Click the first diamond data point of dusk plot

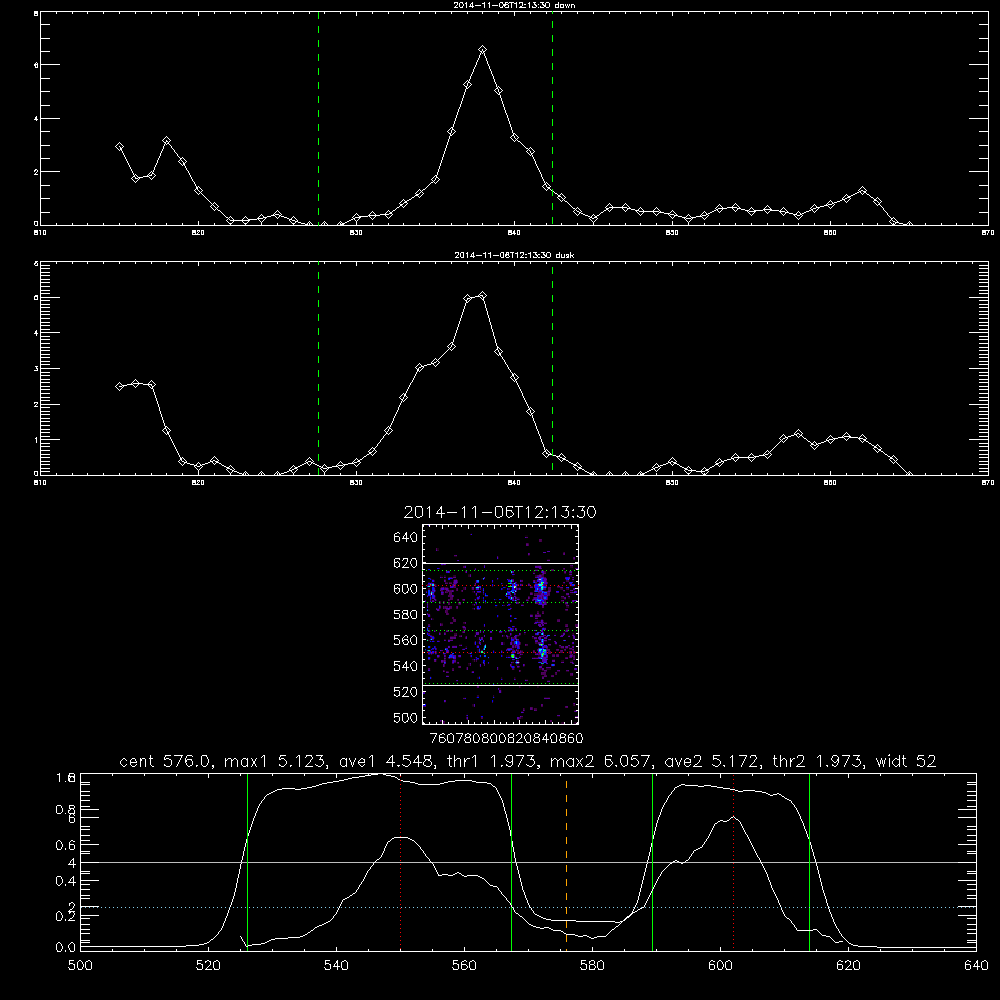(119, 386)
